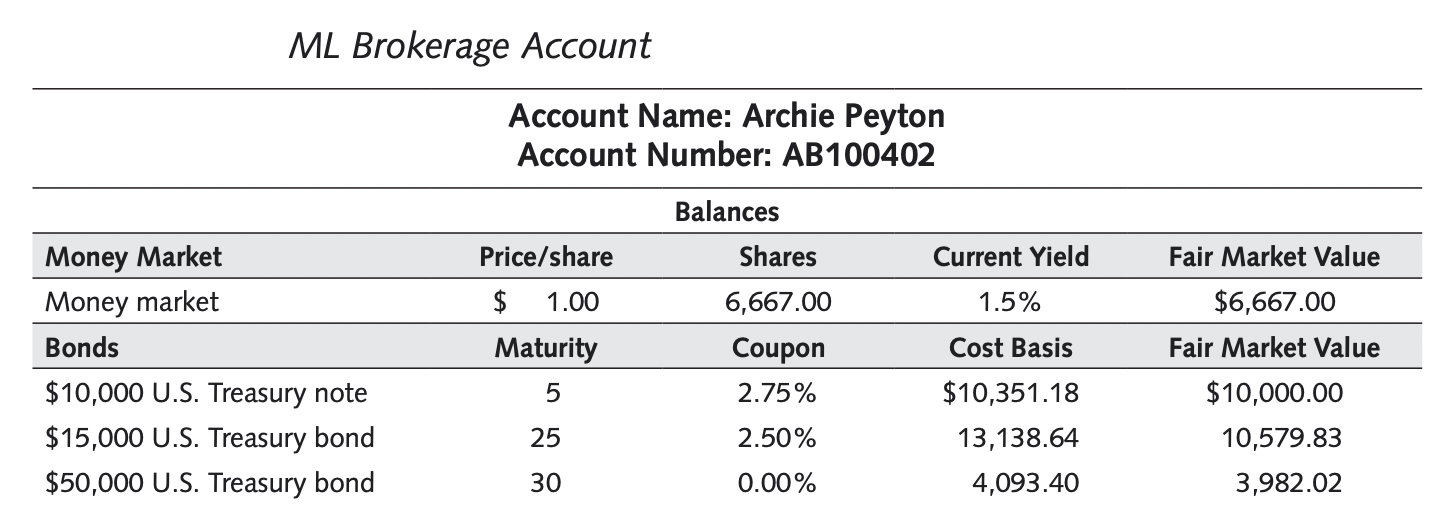Click the Price/share column header
The width and height of the screenshot is (1450, 510).
[546, 257]
